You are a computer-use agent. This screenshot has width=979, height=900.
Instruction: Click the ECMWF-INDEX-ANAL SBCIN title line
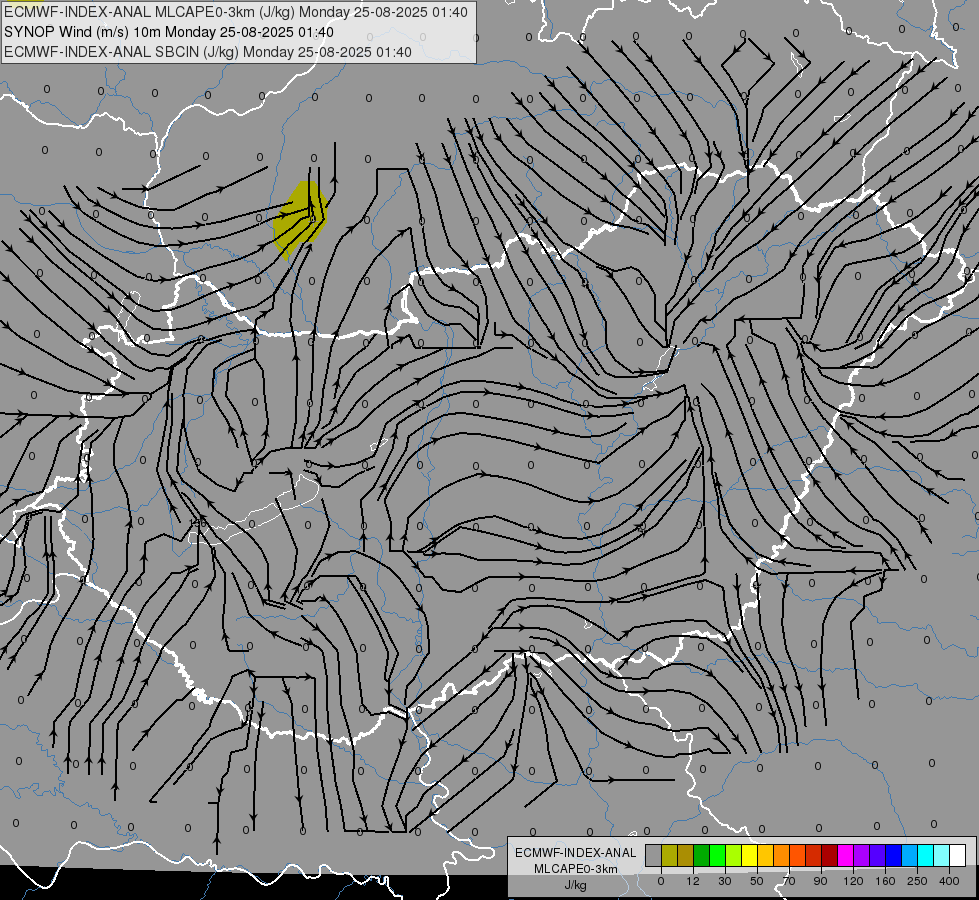[x=208, y=52]
